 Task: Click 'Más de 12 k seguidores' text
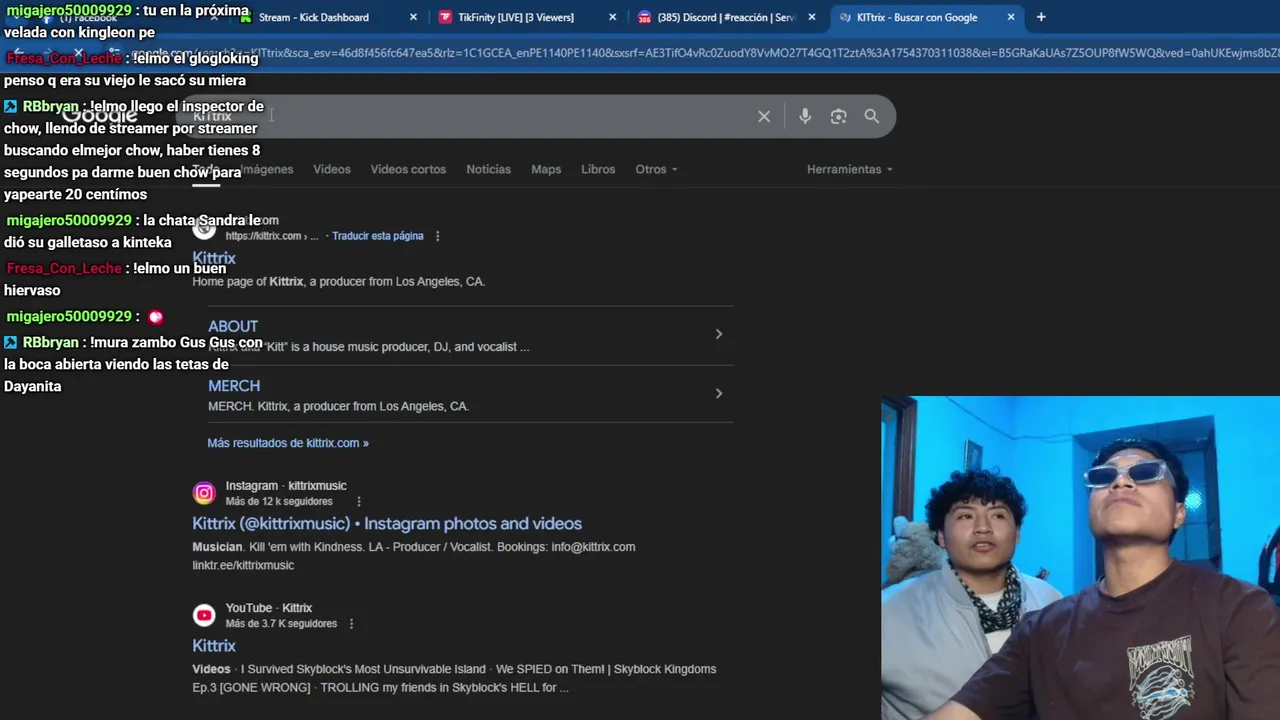click(x=279, y=501)
